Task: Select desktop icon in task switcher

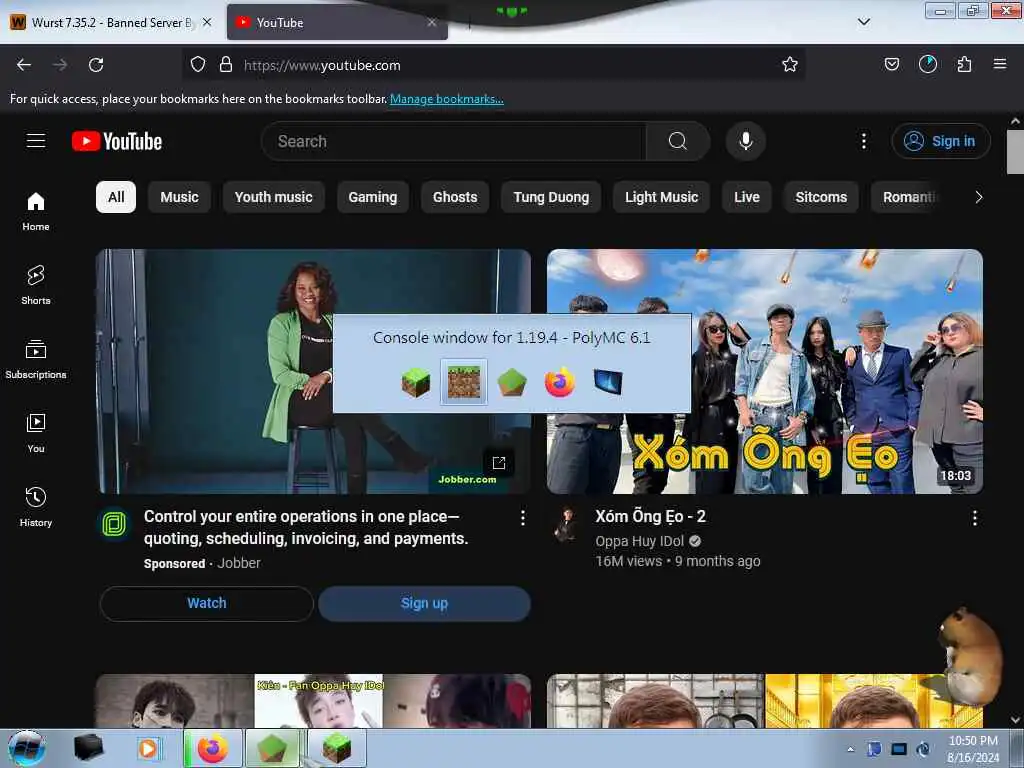Action: [608, 382]
